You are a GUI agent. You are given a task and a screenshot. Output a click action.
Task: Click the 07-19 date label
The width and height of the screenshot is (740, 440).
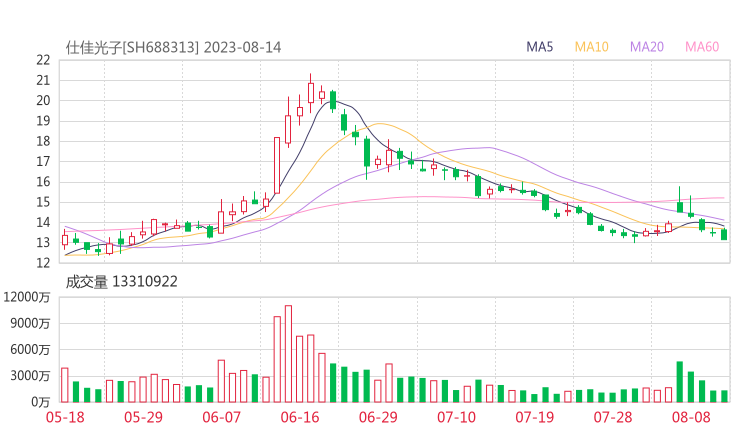tap(534, 417)
